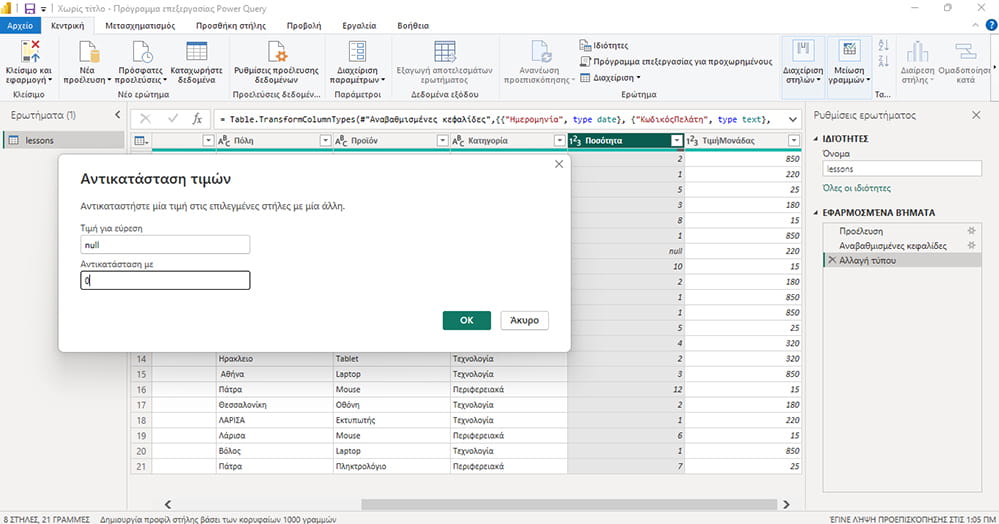999x524 pixels.
Task: Collapse the ΕΦΑΡΜΟΣΜΕΝΑ ΒΗΜΑΤΑ section
Action: pos(816,213)
